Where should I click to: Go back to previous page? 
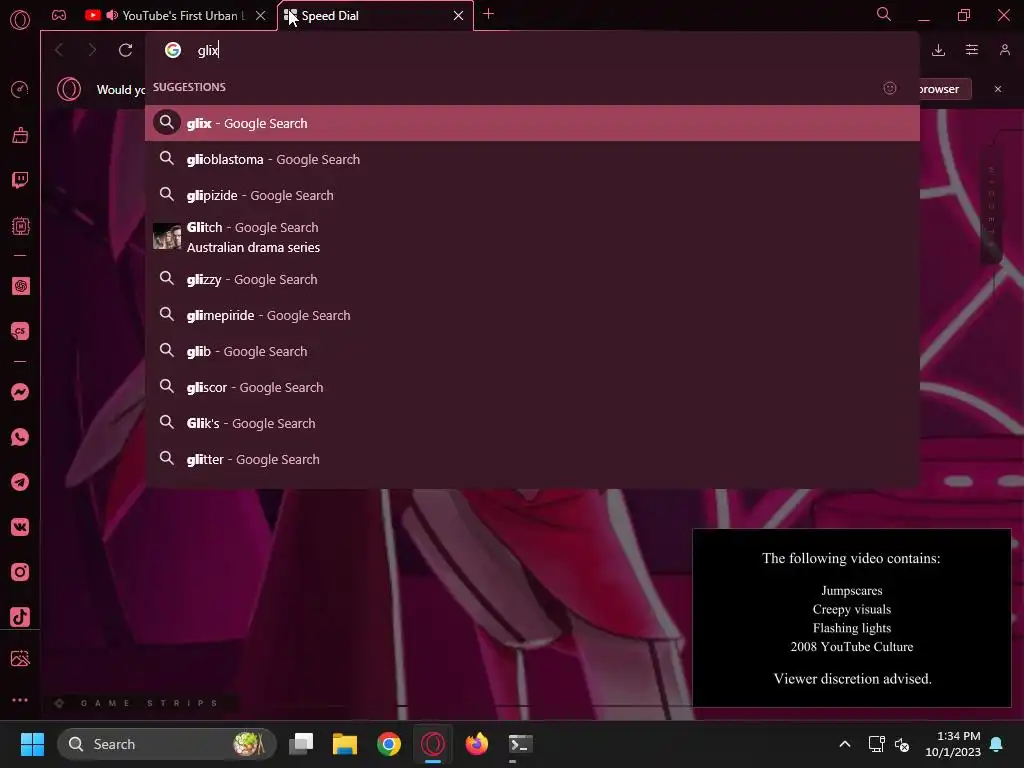tap(59, 50)
